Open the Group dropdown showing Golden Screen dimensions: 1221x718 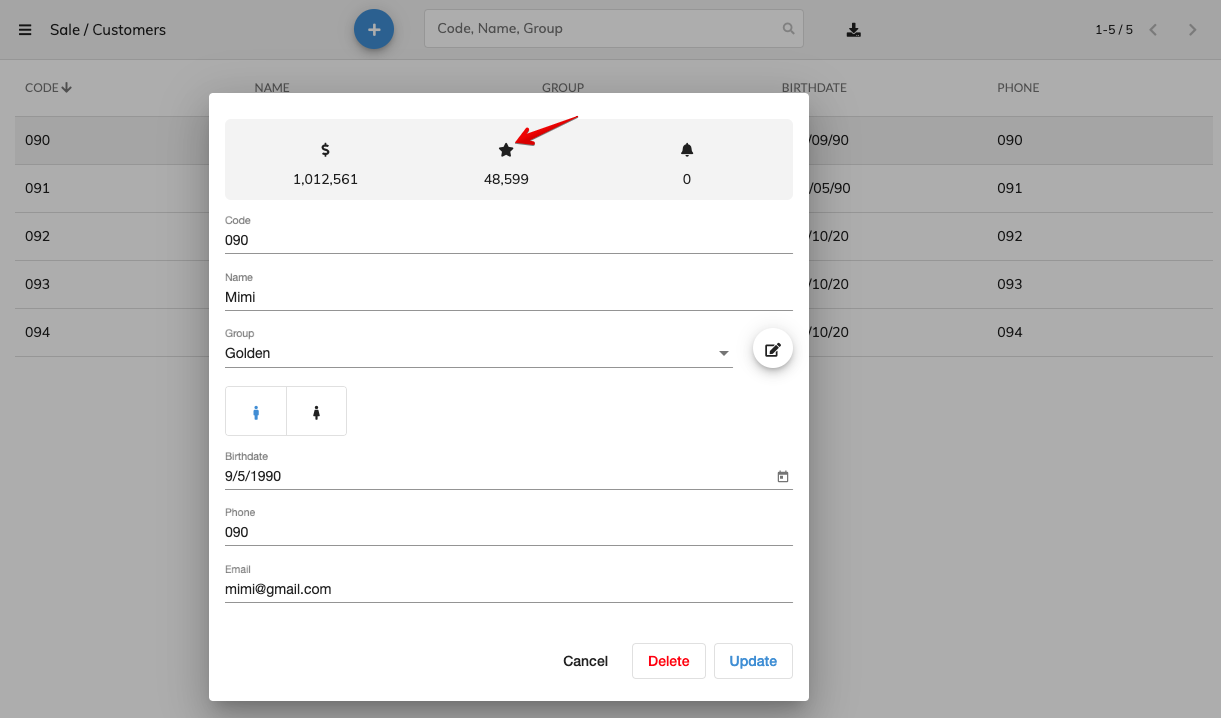[x=479, y=353]
